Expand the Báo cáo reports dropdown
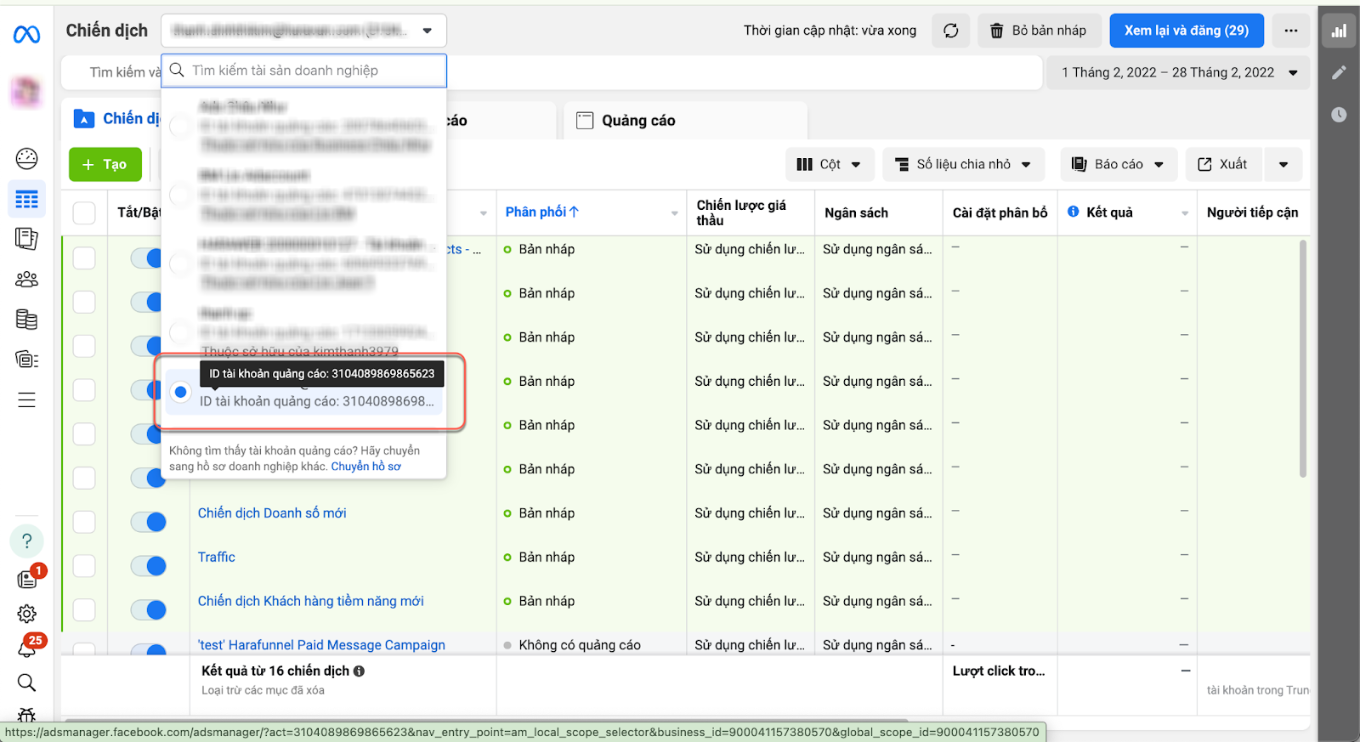The image size is (1360, 742). (x=1117, y=164)
